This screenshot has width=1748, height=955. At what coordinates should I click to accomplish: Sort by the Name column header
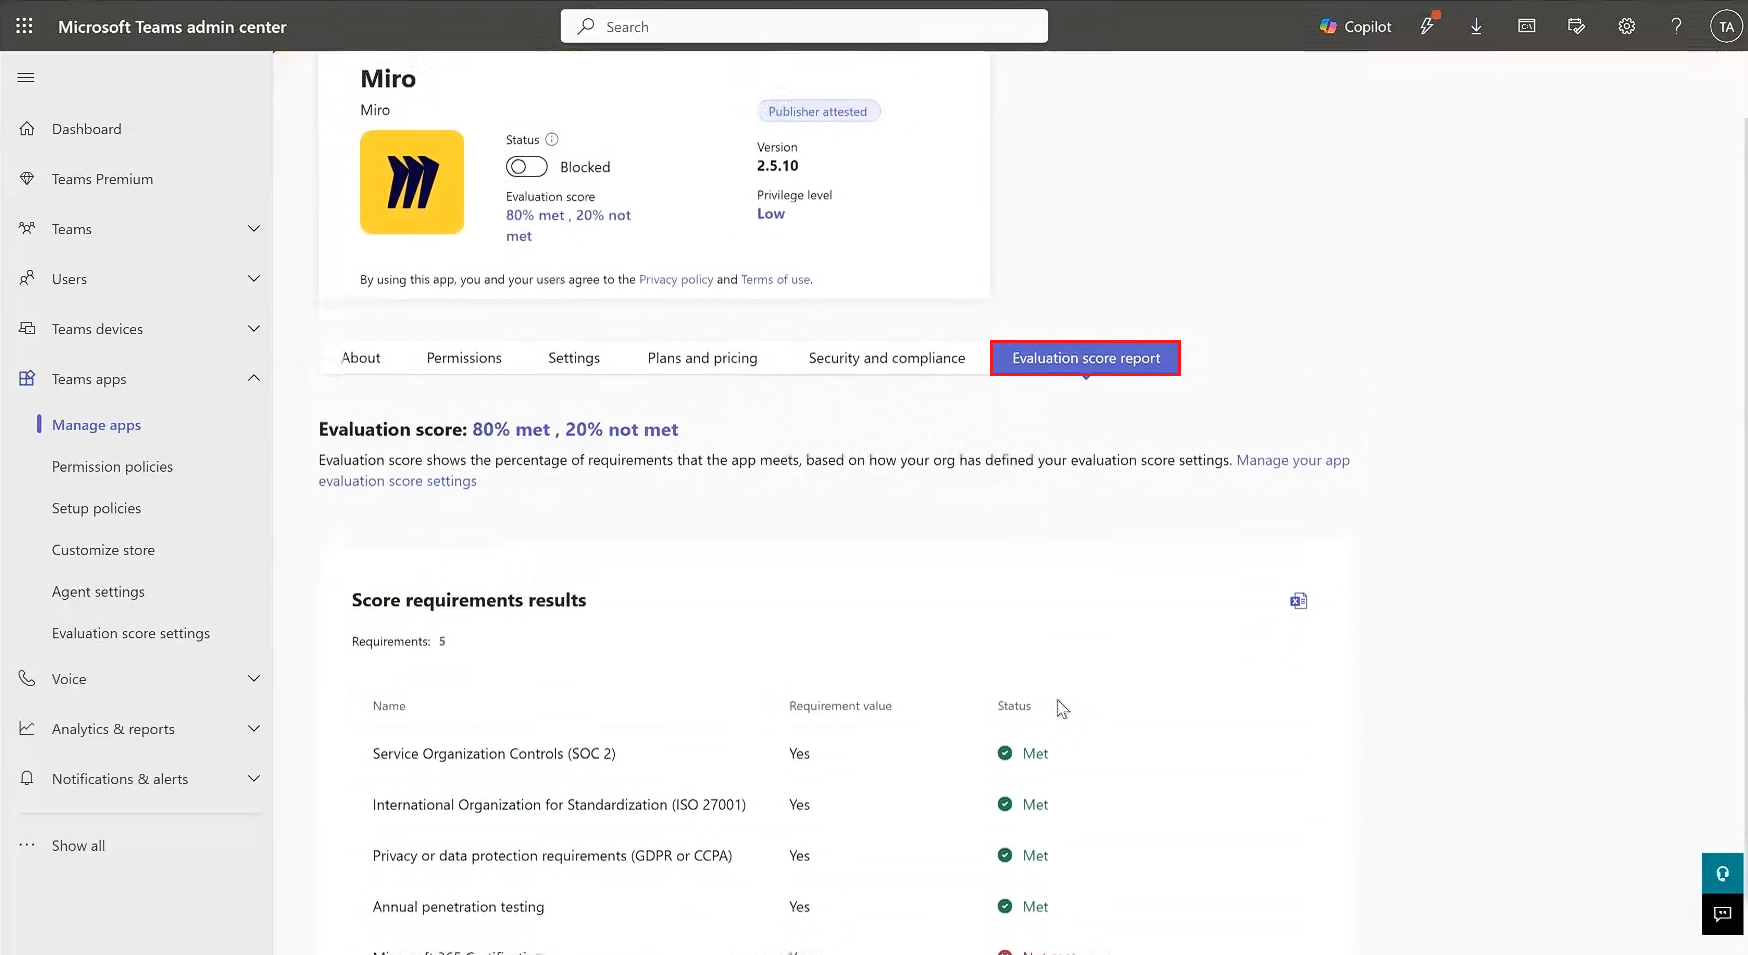click(389, 706)
